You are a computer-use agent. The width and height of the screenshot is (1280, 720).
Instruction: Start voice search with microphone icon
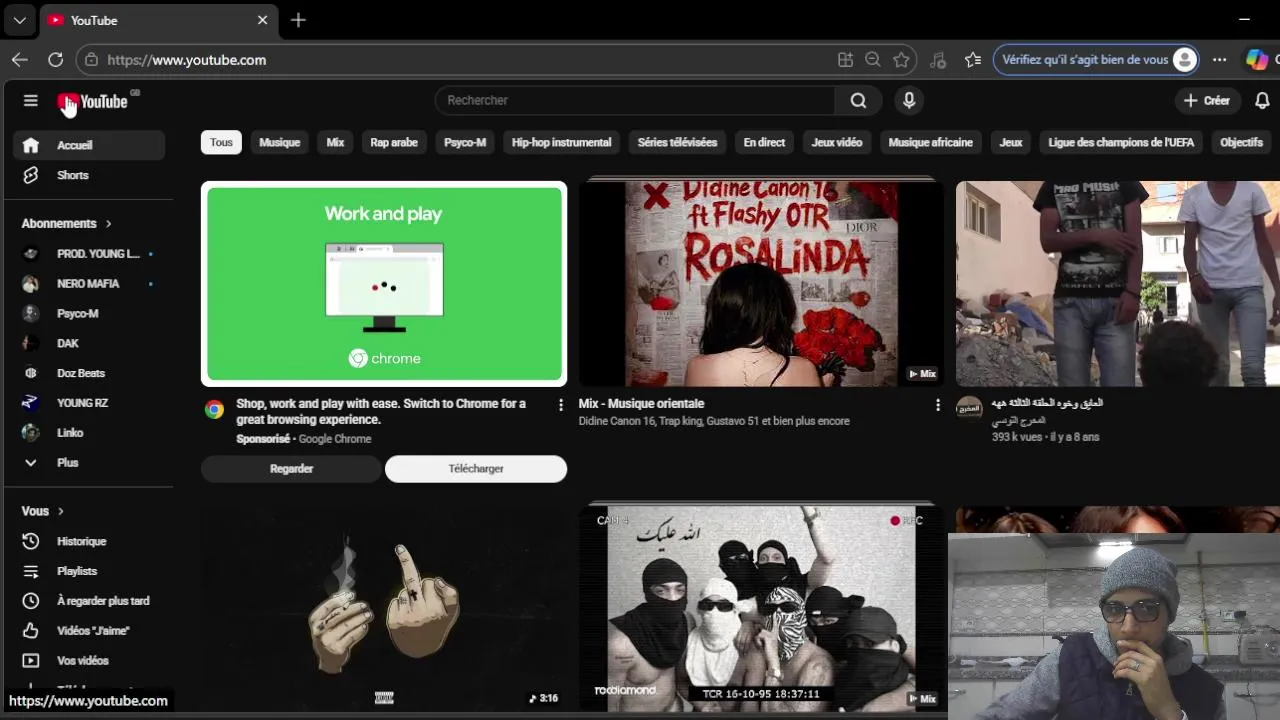point(909,100)
